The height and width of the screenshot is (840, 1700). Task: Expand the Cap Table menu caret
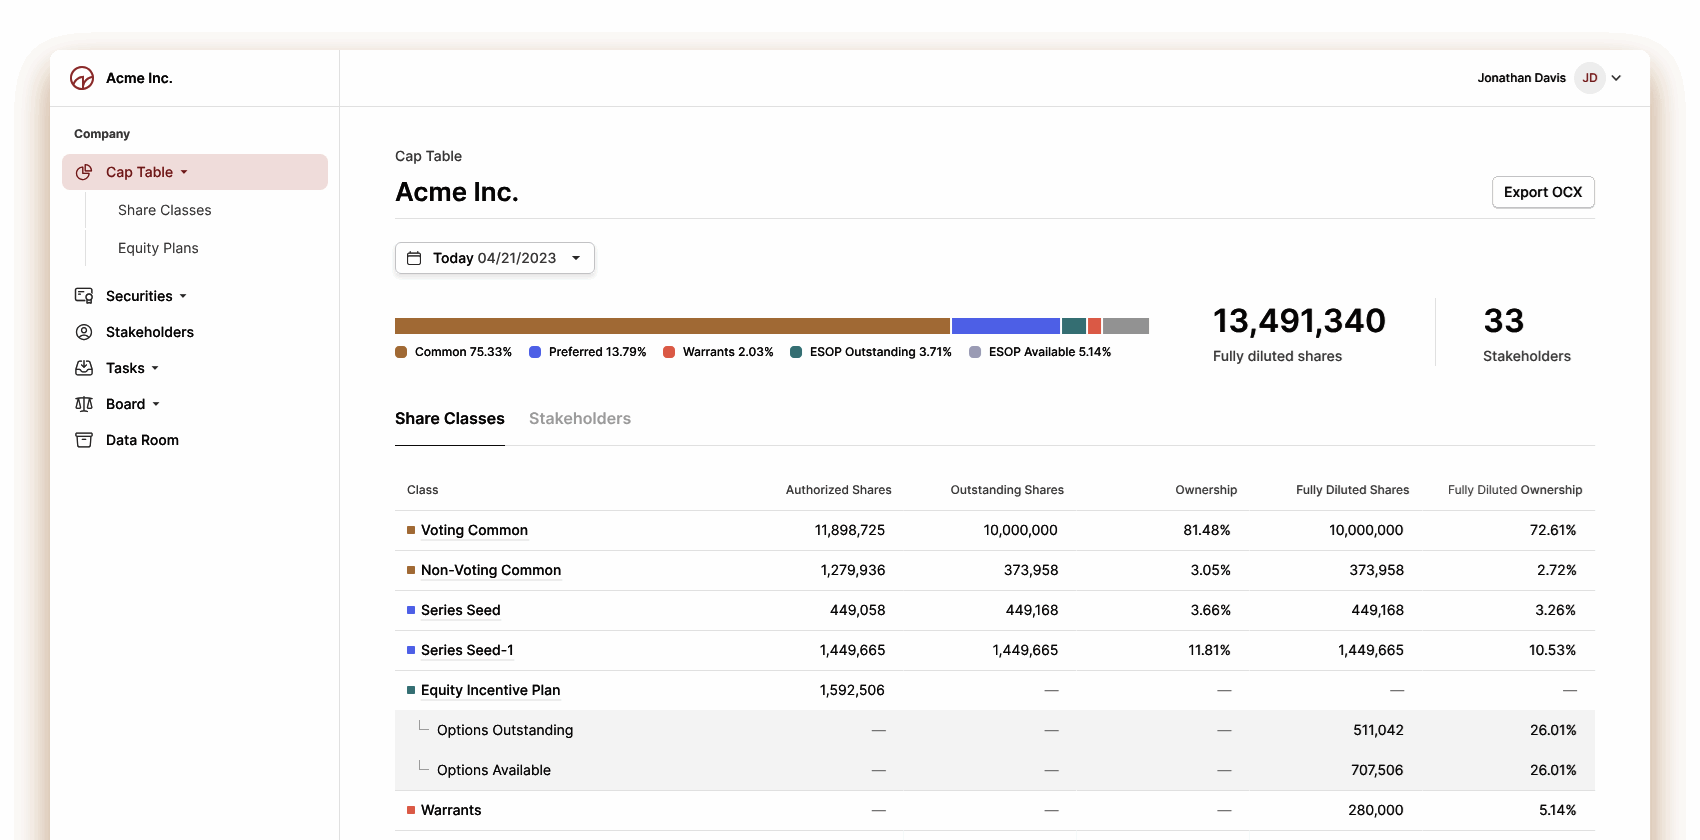[x=184, y=172]
